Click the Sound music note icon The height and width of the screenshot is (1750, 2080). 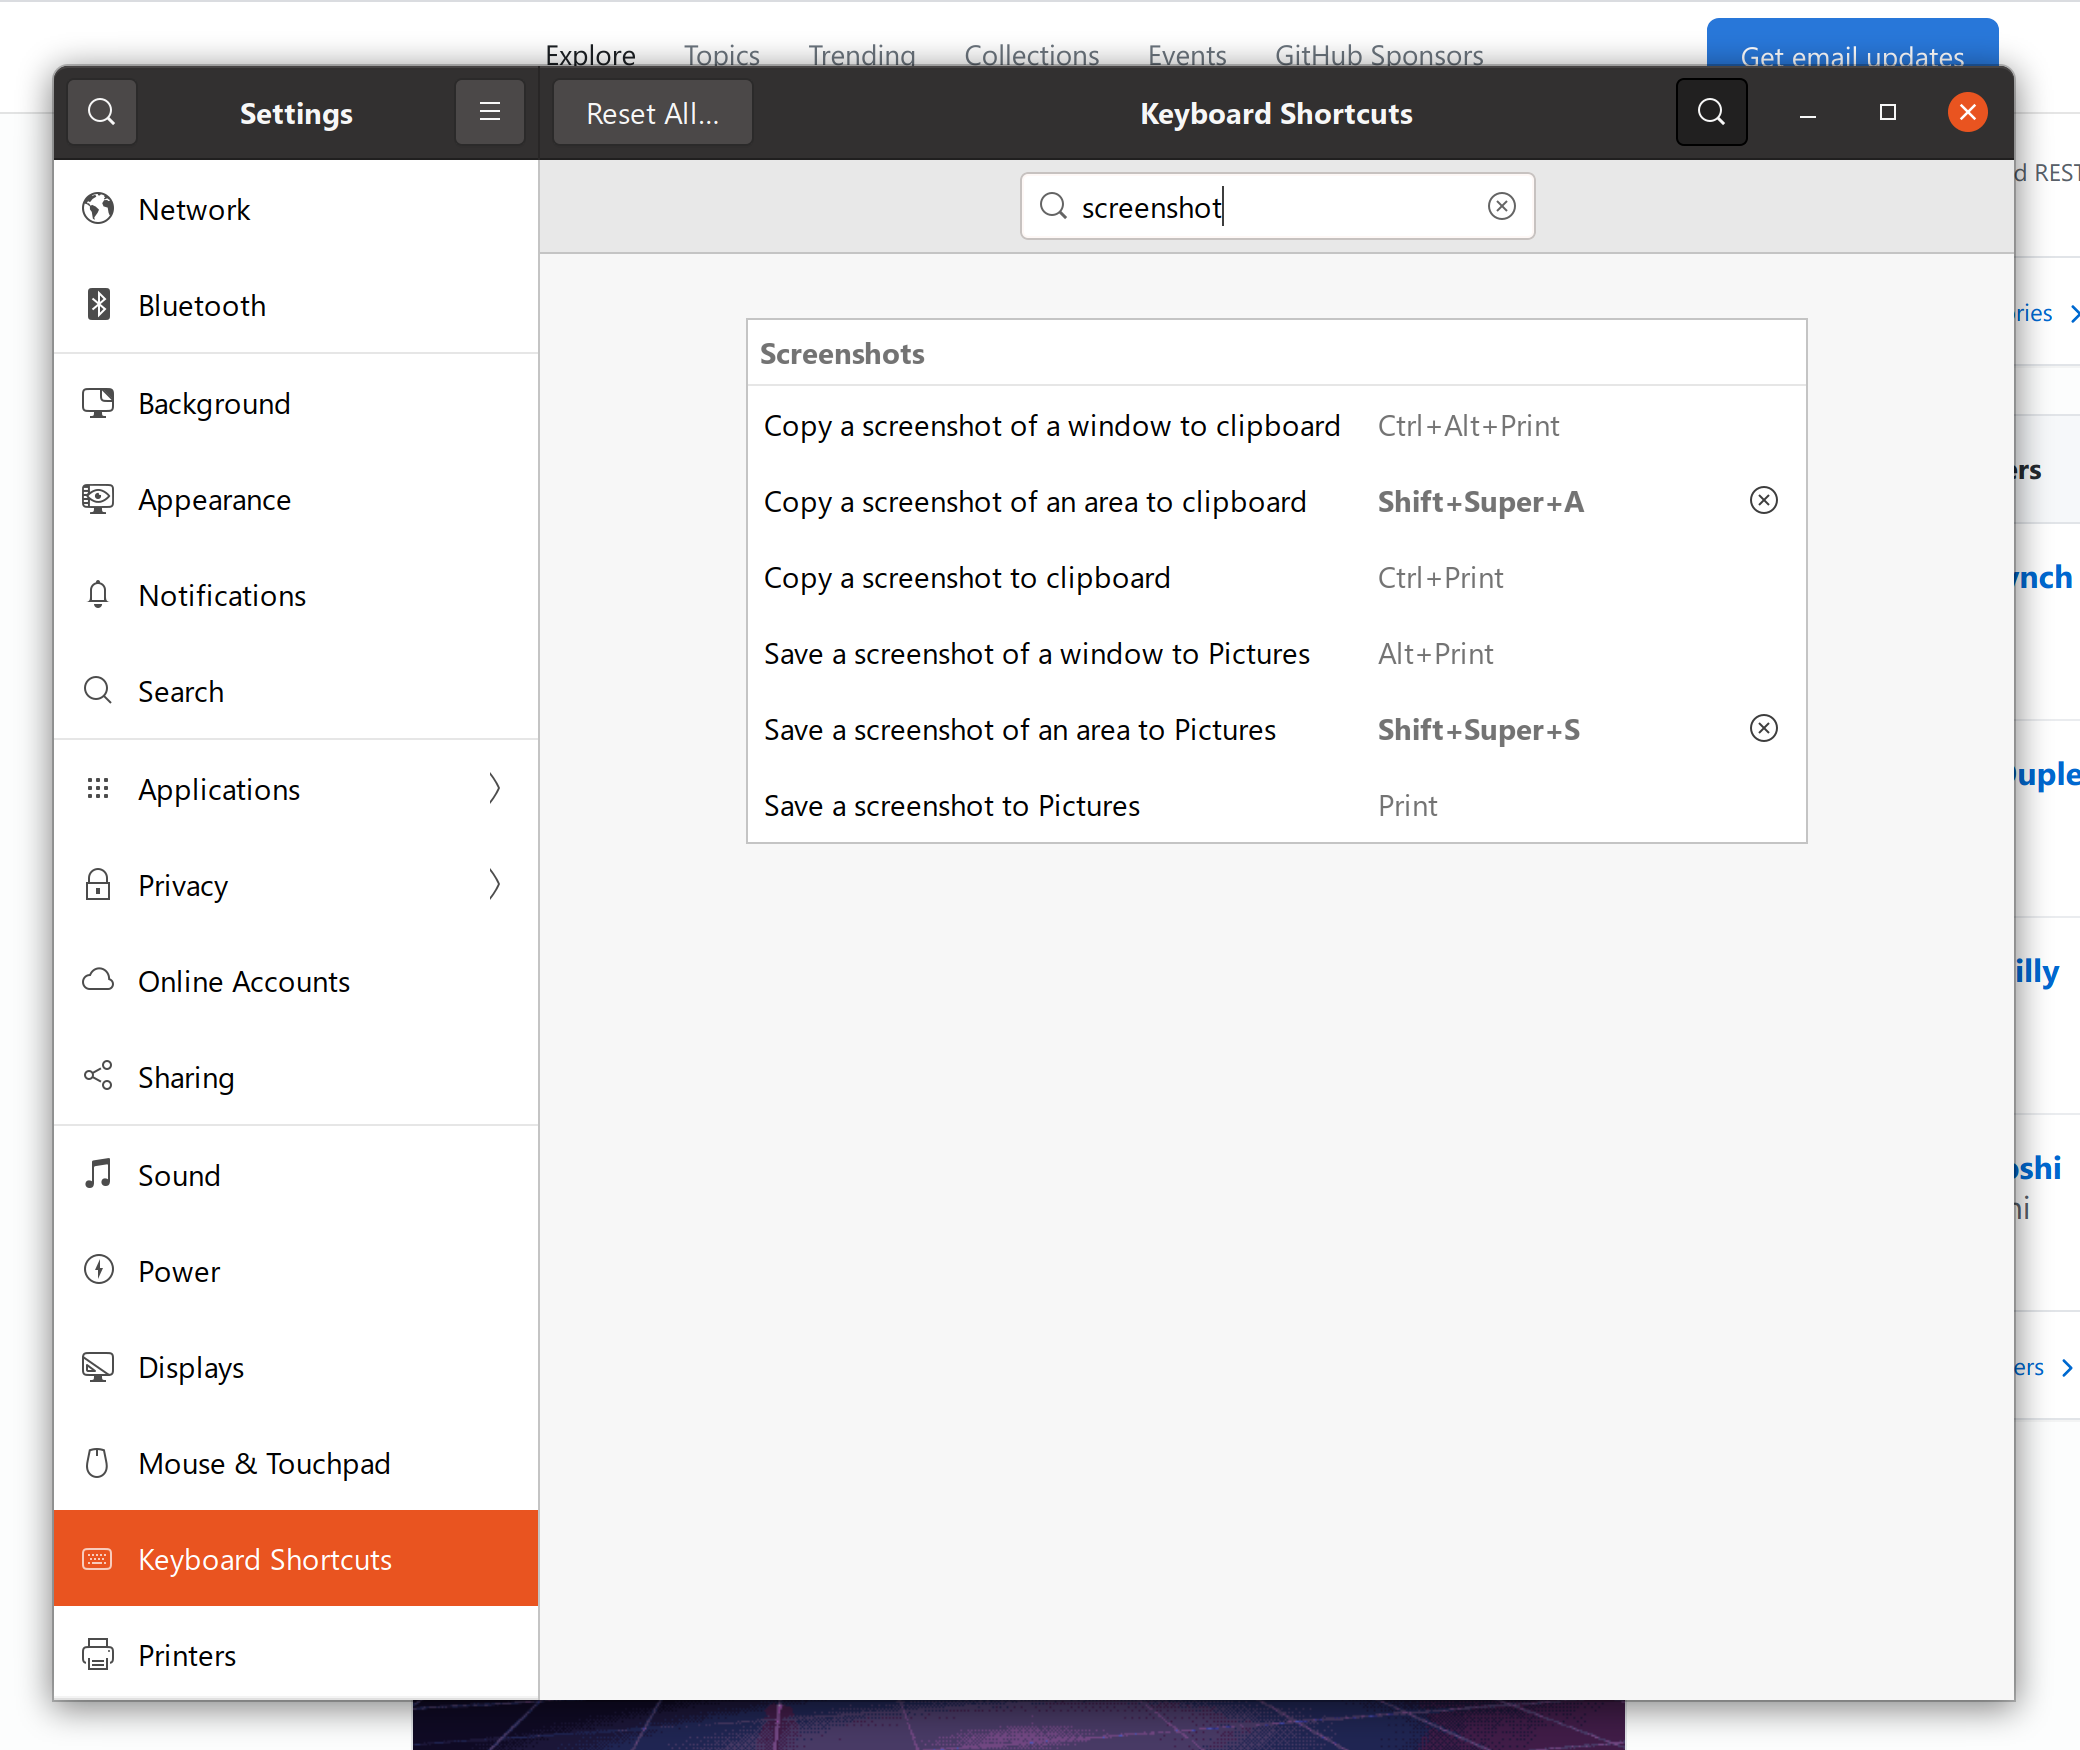98,1175
